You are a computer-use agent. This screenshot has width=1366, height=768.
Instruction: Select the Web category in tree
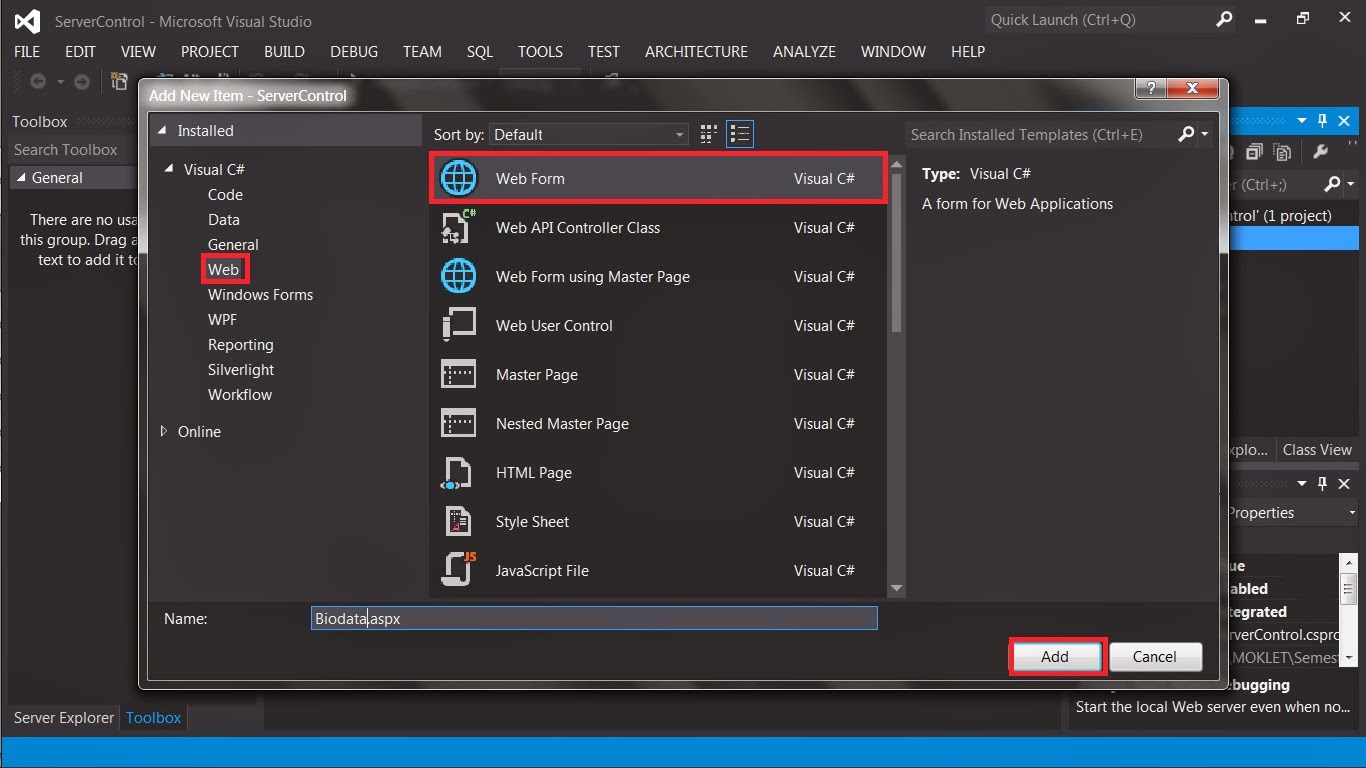(x=223, y=270)
